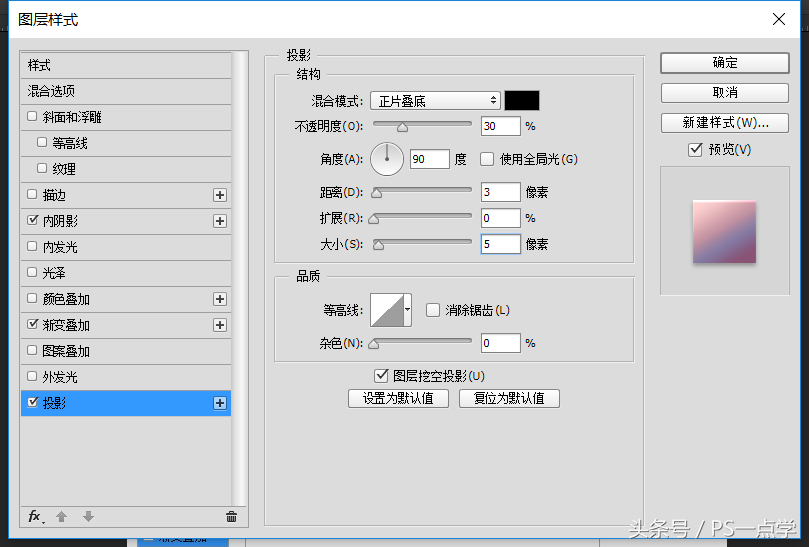Enable the 图案叠加 checkbox
The height and width of the screenshot is (547, 809).
point(32,350)
